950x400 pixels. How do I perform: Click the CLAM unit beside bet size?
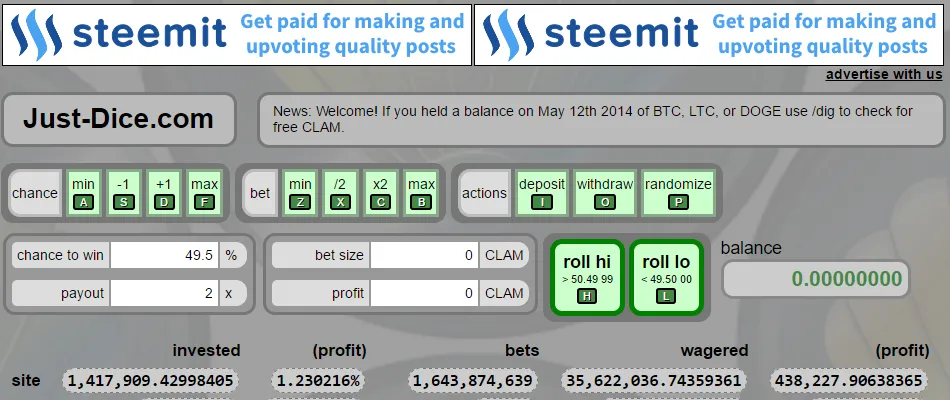pos(504,255)
